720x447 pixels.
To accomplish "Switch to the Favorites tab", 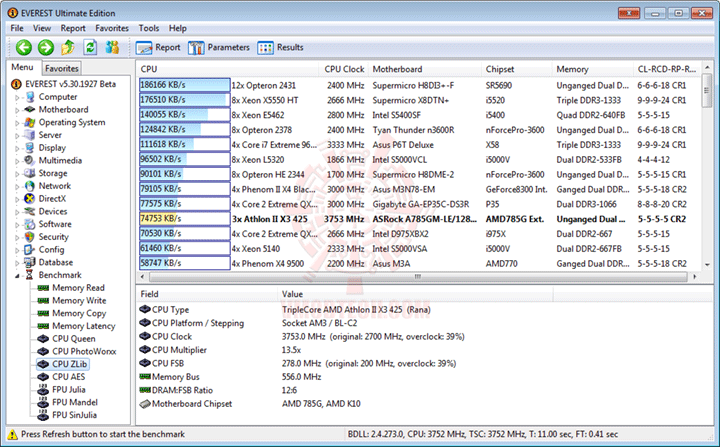I will point(62,68).
